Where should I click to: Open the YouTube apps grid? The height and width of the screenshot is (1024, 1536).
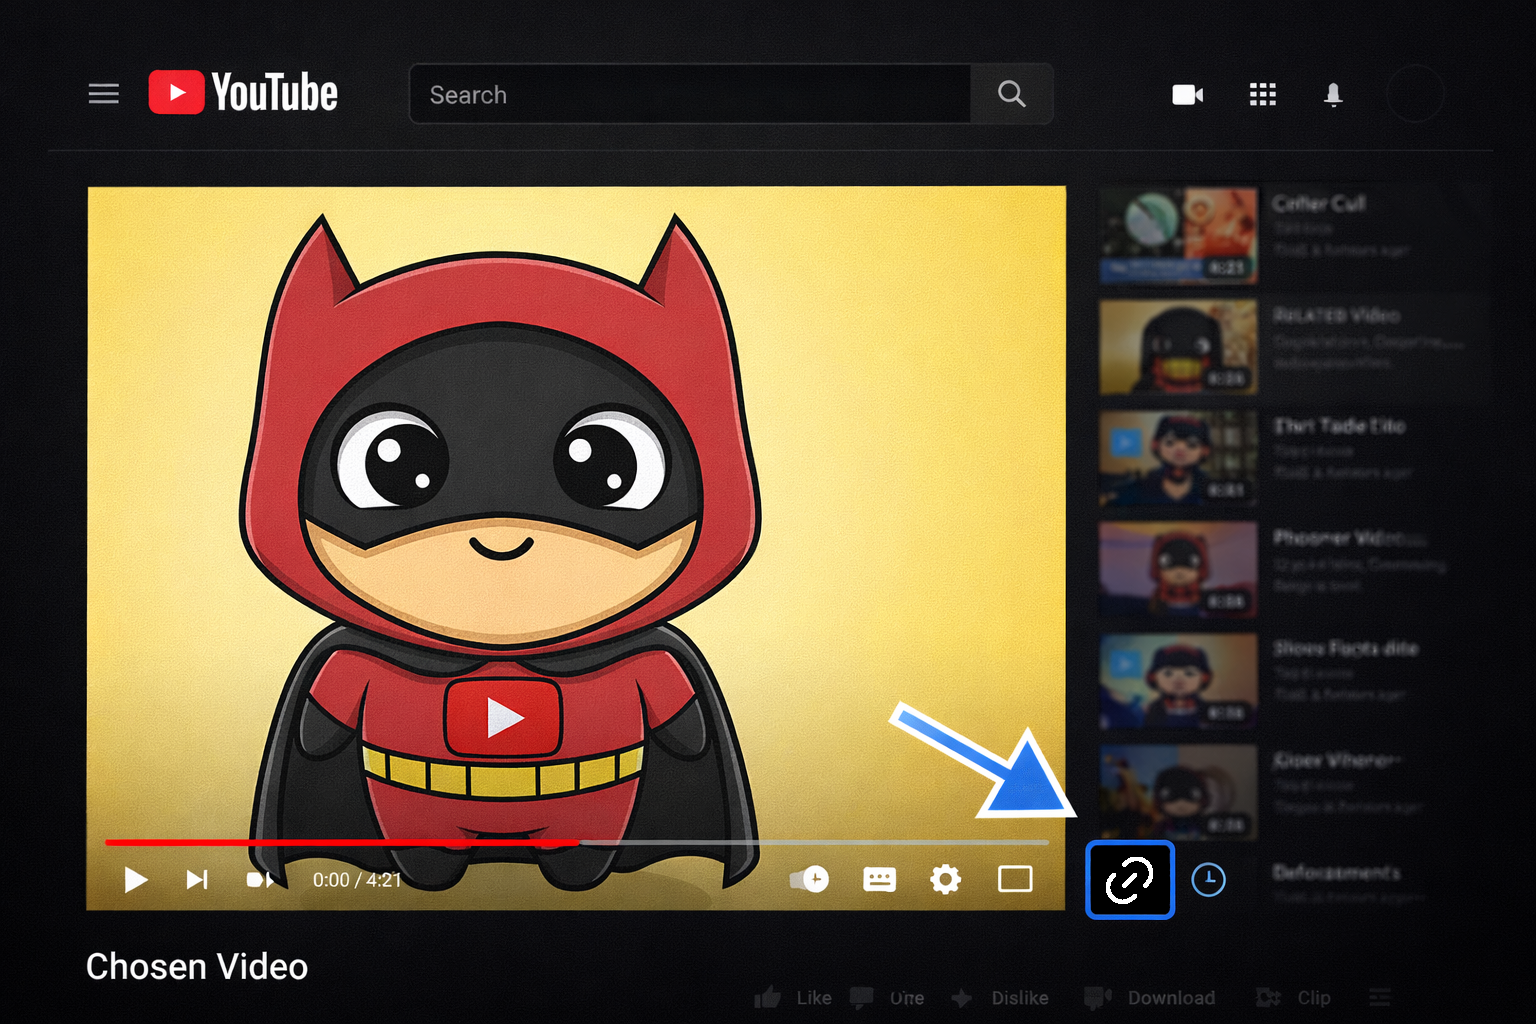tap(1262, 94)
